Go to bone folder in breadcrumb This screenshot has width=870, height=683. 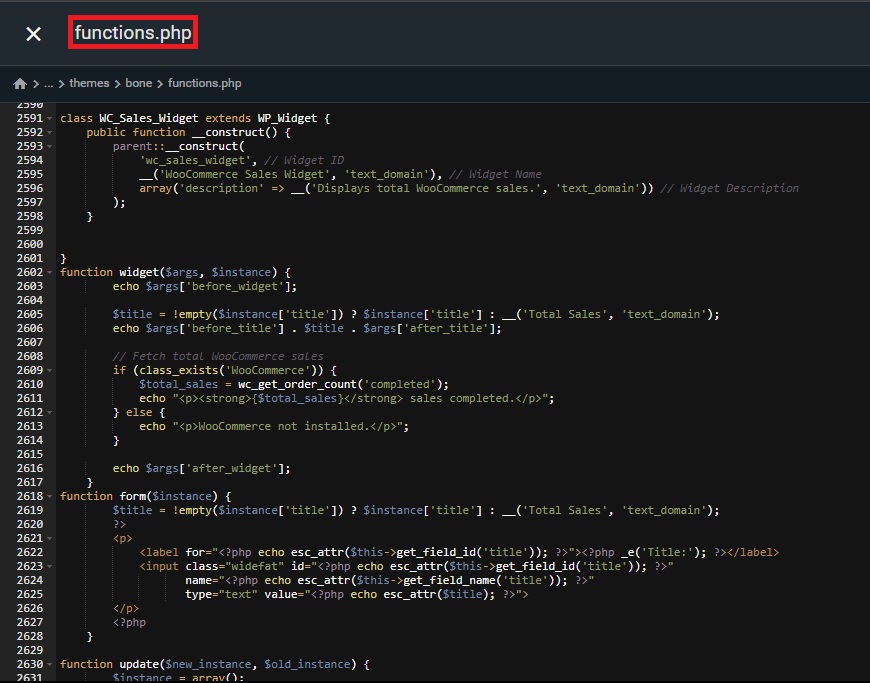click(x=139, y=84)
